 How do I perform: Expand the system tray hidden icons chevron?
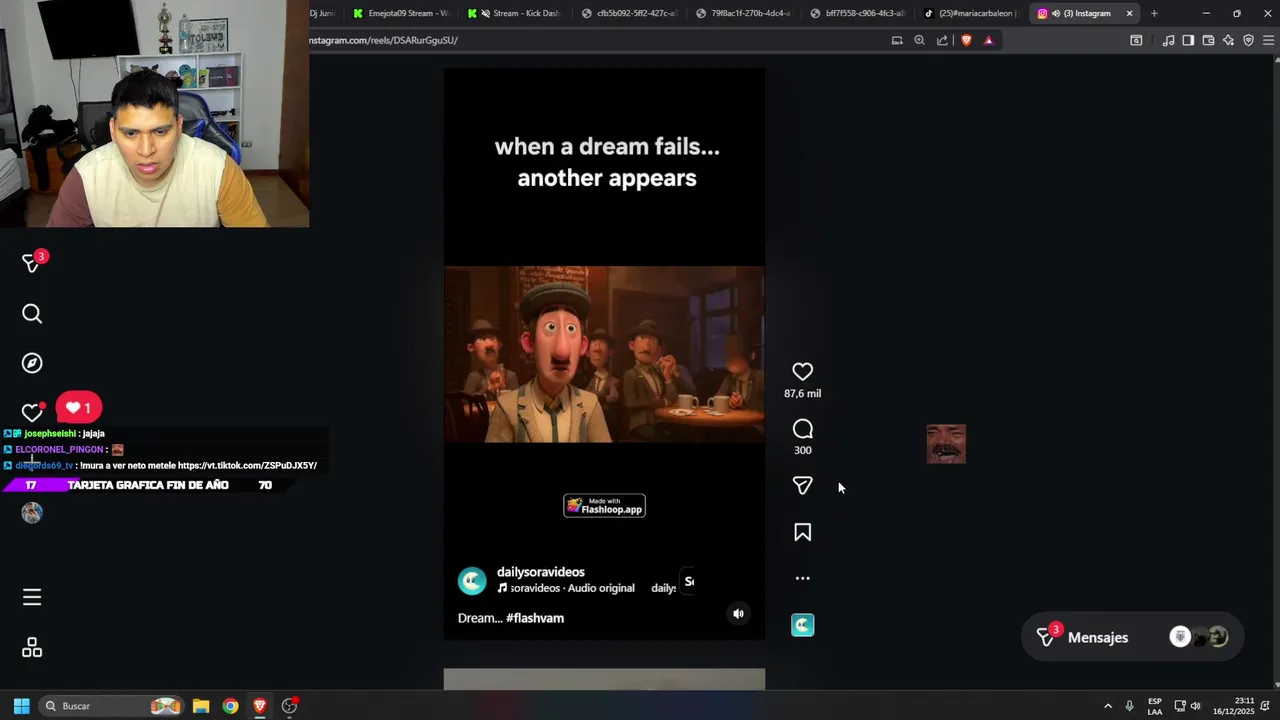click(1107, 706)
